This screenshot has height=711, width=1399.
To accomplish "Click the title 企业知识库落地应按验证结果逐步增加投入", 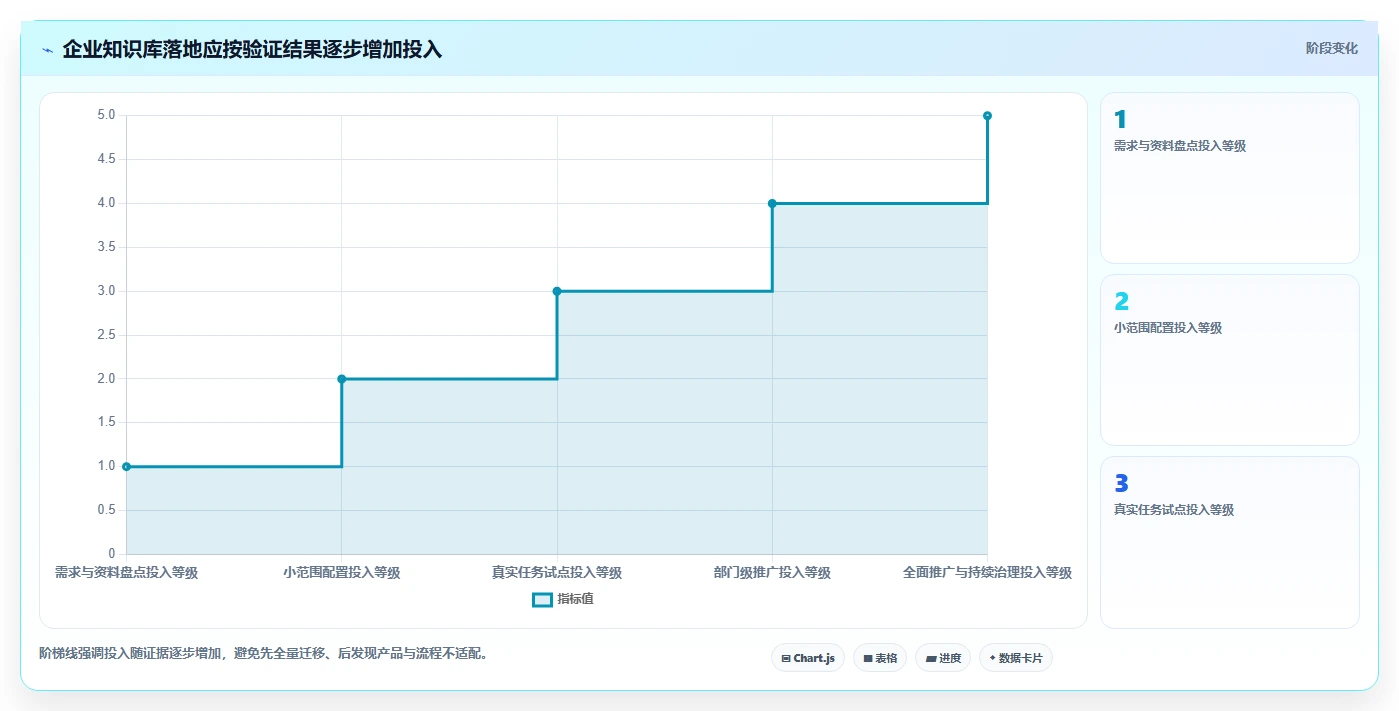I will coord(252,49).
